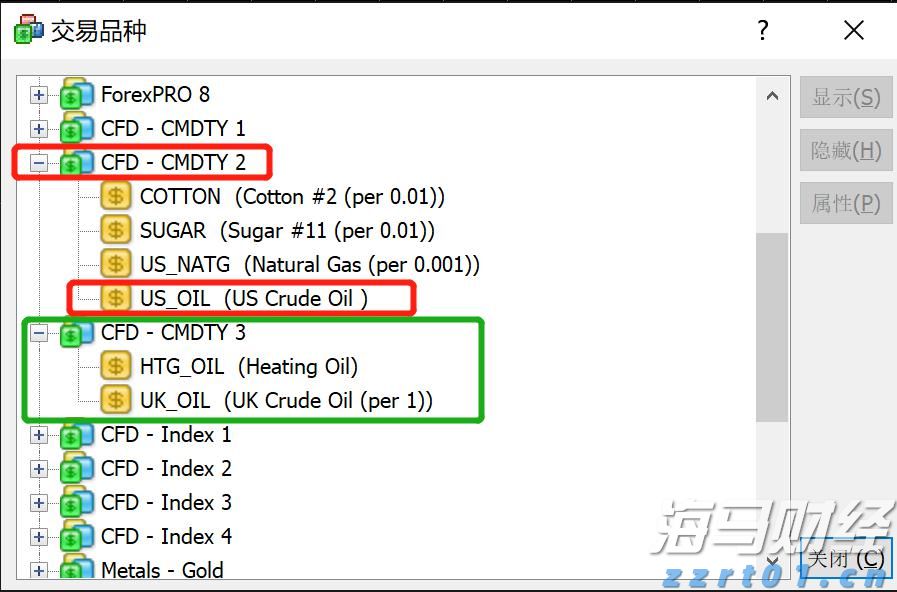
Task: Click the 关闭(C) close button
Action: (845, 559)
